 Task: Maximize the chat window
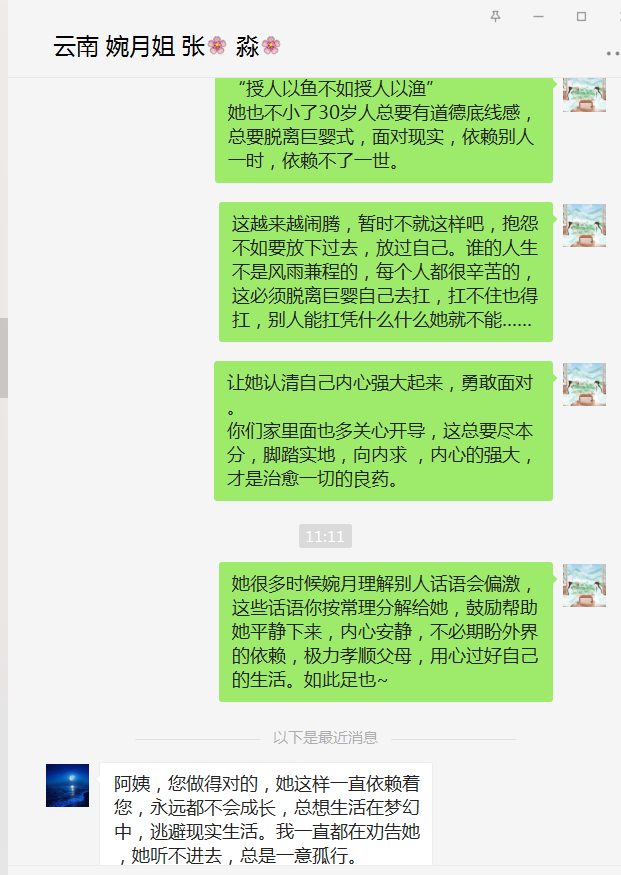click(581, 17)
